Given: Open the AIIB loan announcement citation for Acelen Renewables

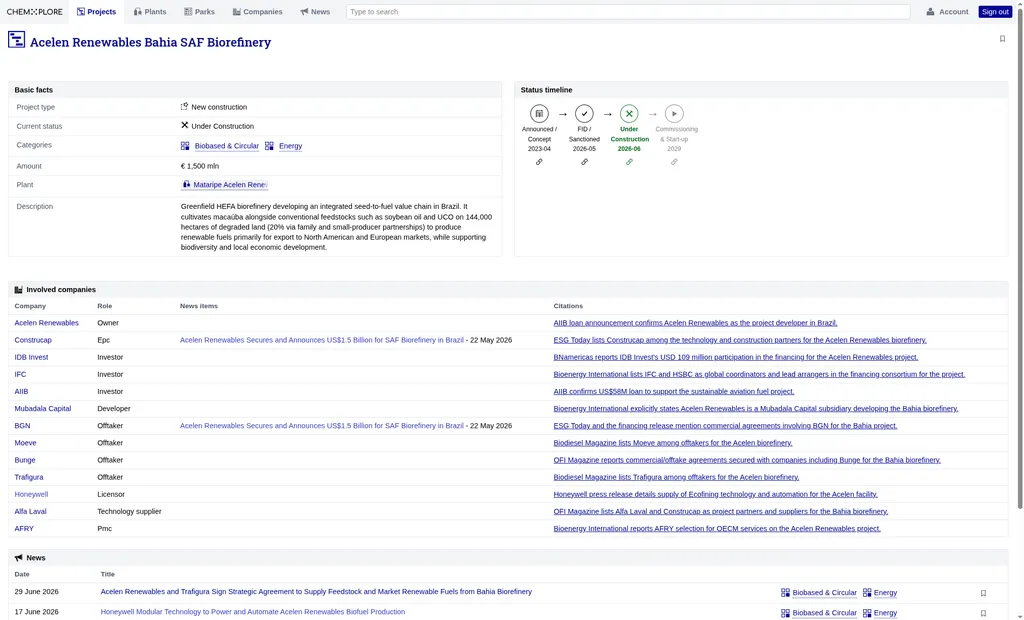Looking at the screenshot, I should click(695, 323).
